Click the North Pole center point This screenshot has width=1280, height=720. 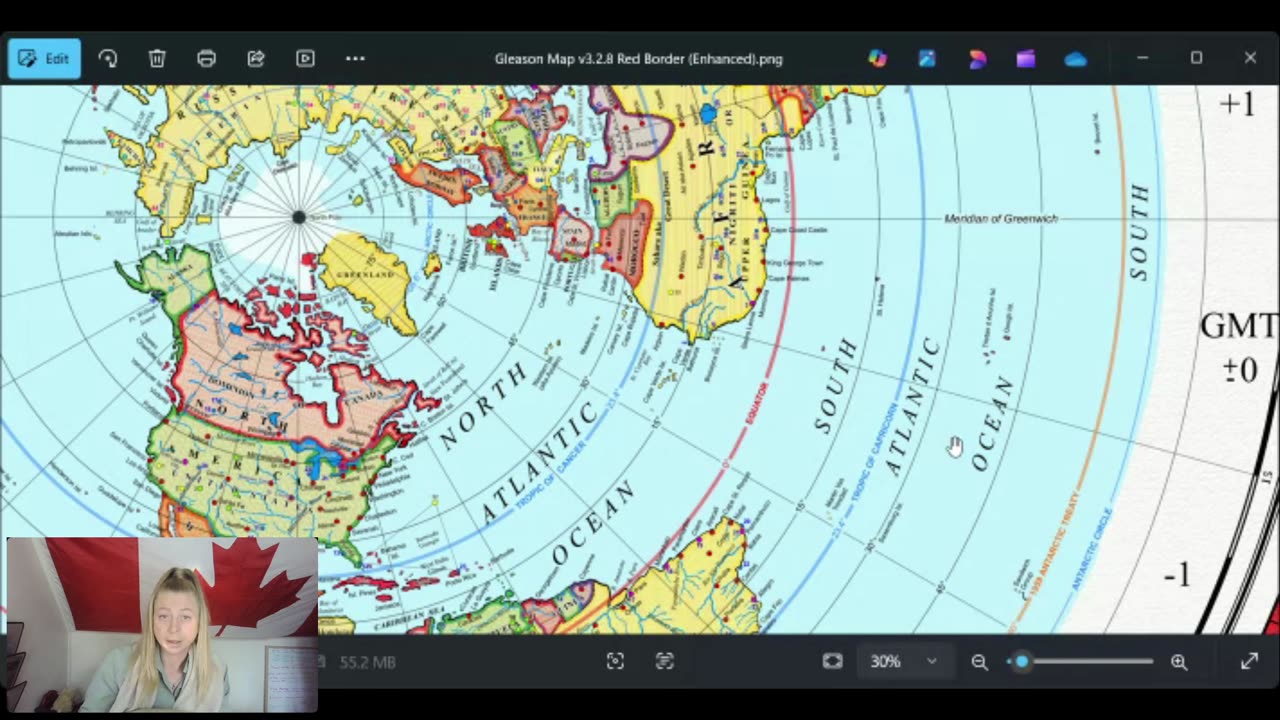coord(298,217)
